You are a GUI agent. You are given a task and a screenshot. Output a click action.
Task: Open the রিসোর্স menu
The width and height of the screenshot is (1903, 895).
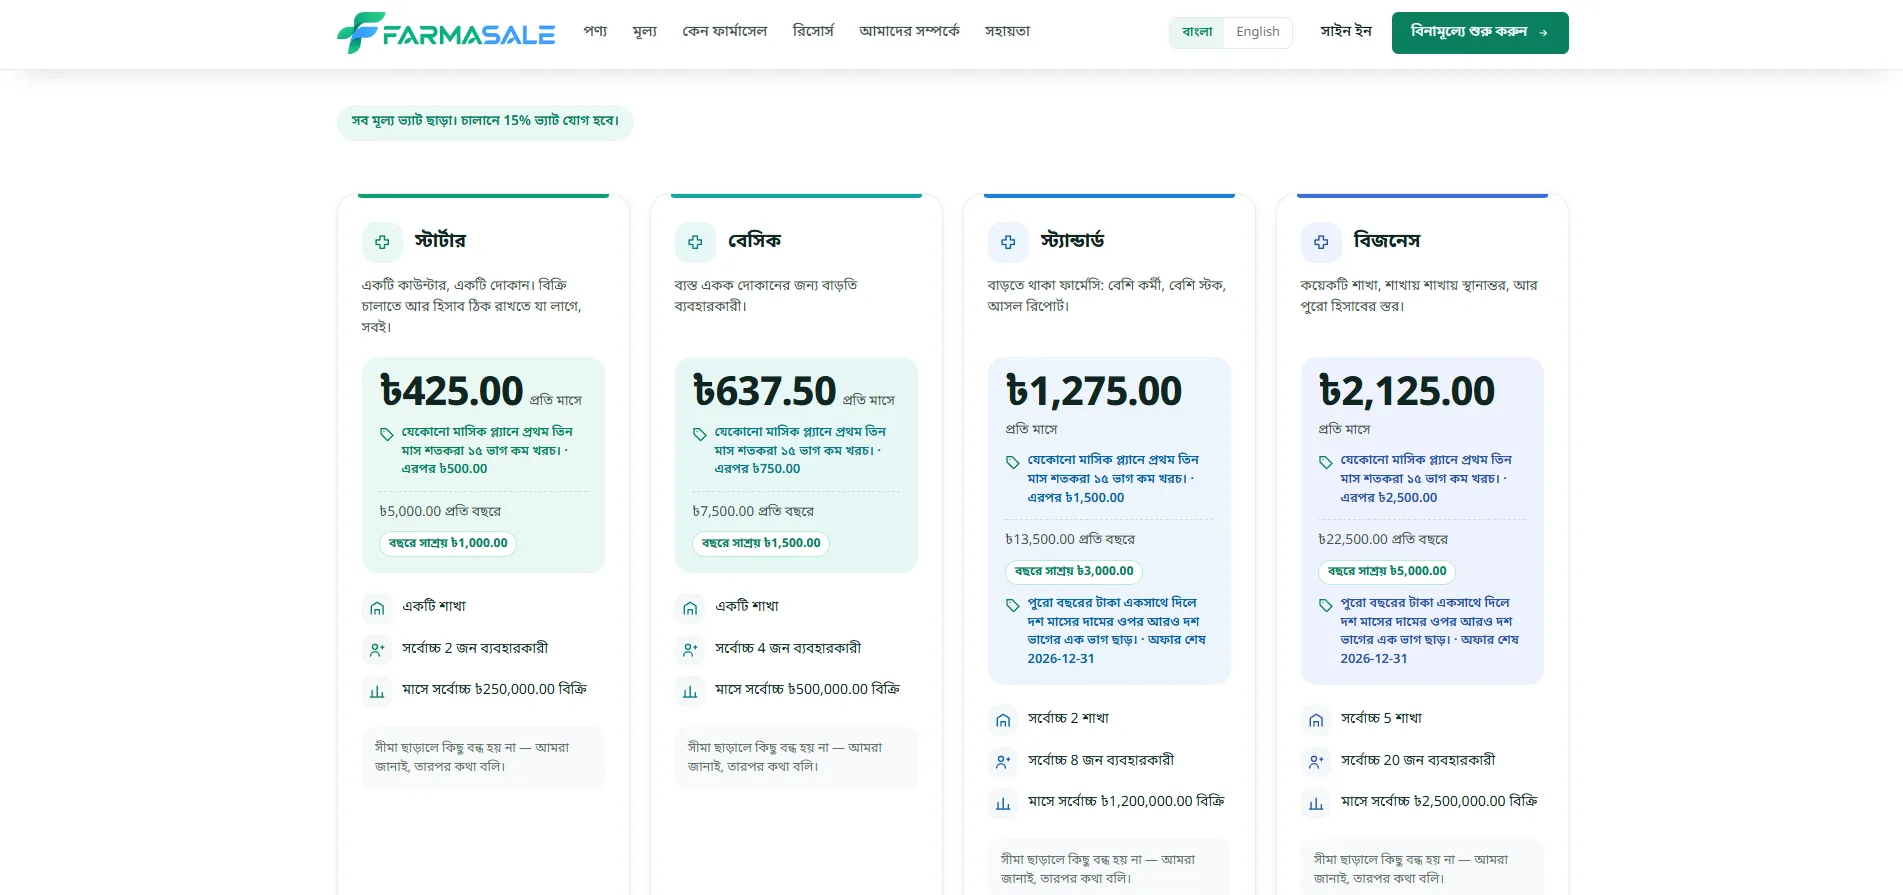tap(813, 31)
